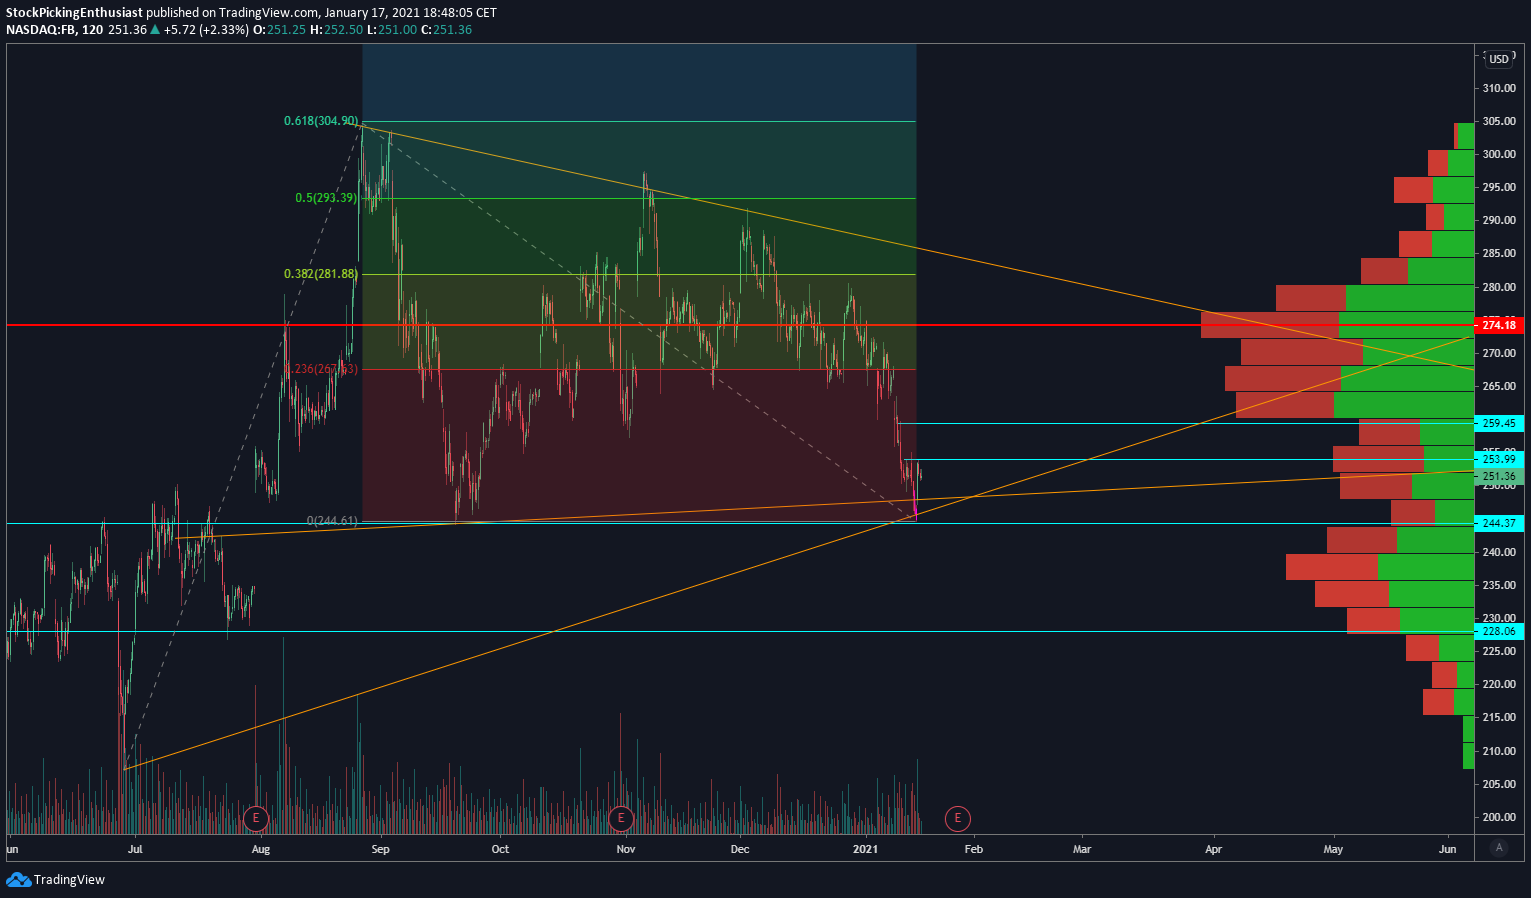The image size is (1531, 898).
Task: Click 240.00 on the price scale
Action: [1499, 552]
